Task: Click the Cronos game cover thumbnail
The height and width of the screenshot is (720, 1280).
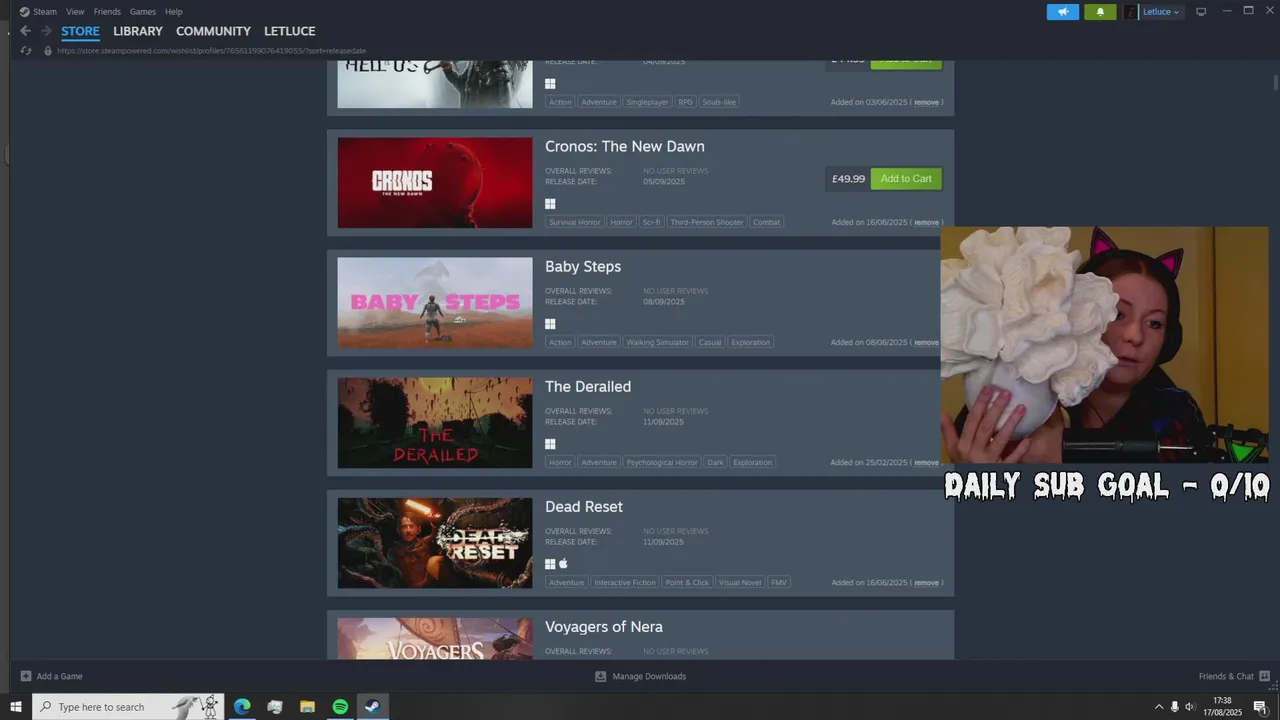Action: point(435,183)
